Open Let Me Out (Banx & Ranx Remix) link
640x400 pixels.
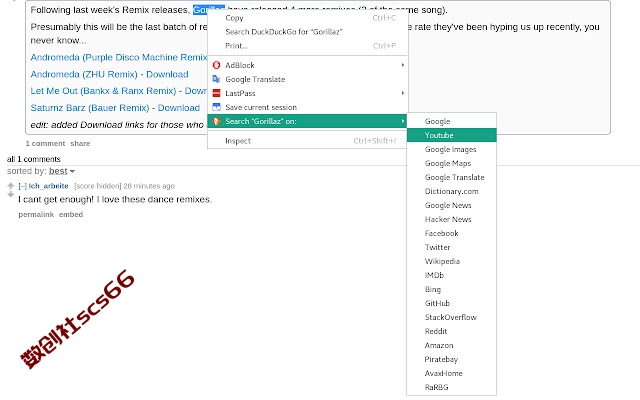point(103,91)
